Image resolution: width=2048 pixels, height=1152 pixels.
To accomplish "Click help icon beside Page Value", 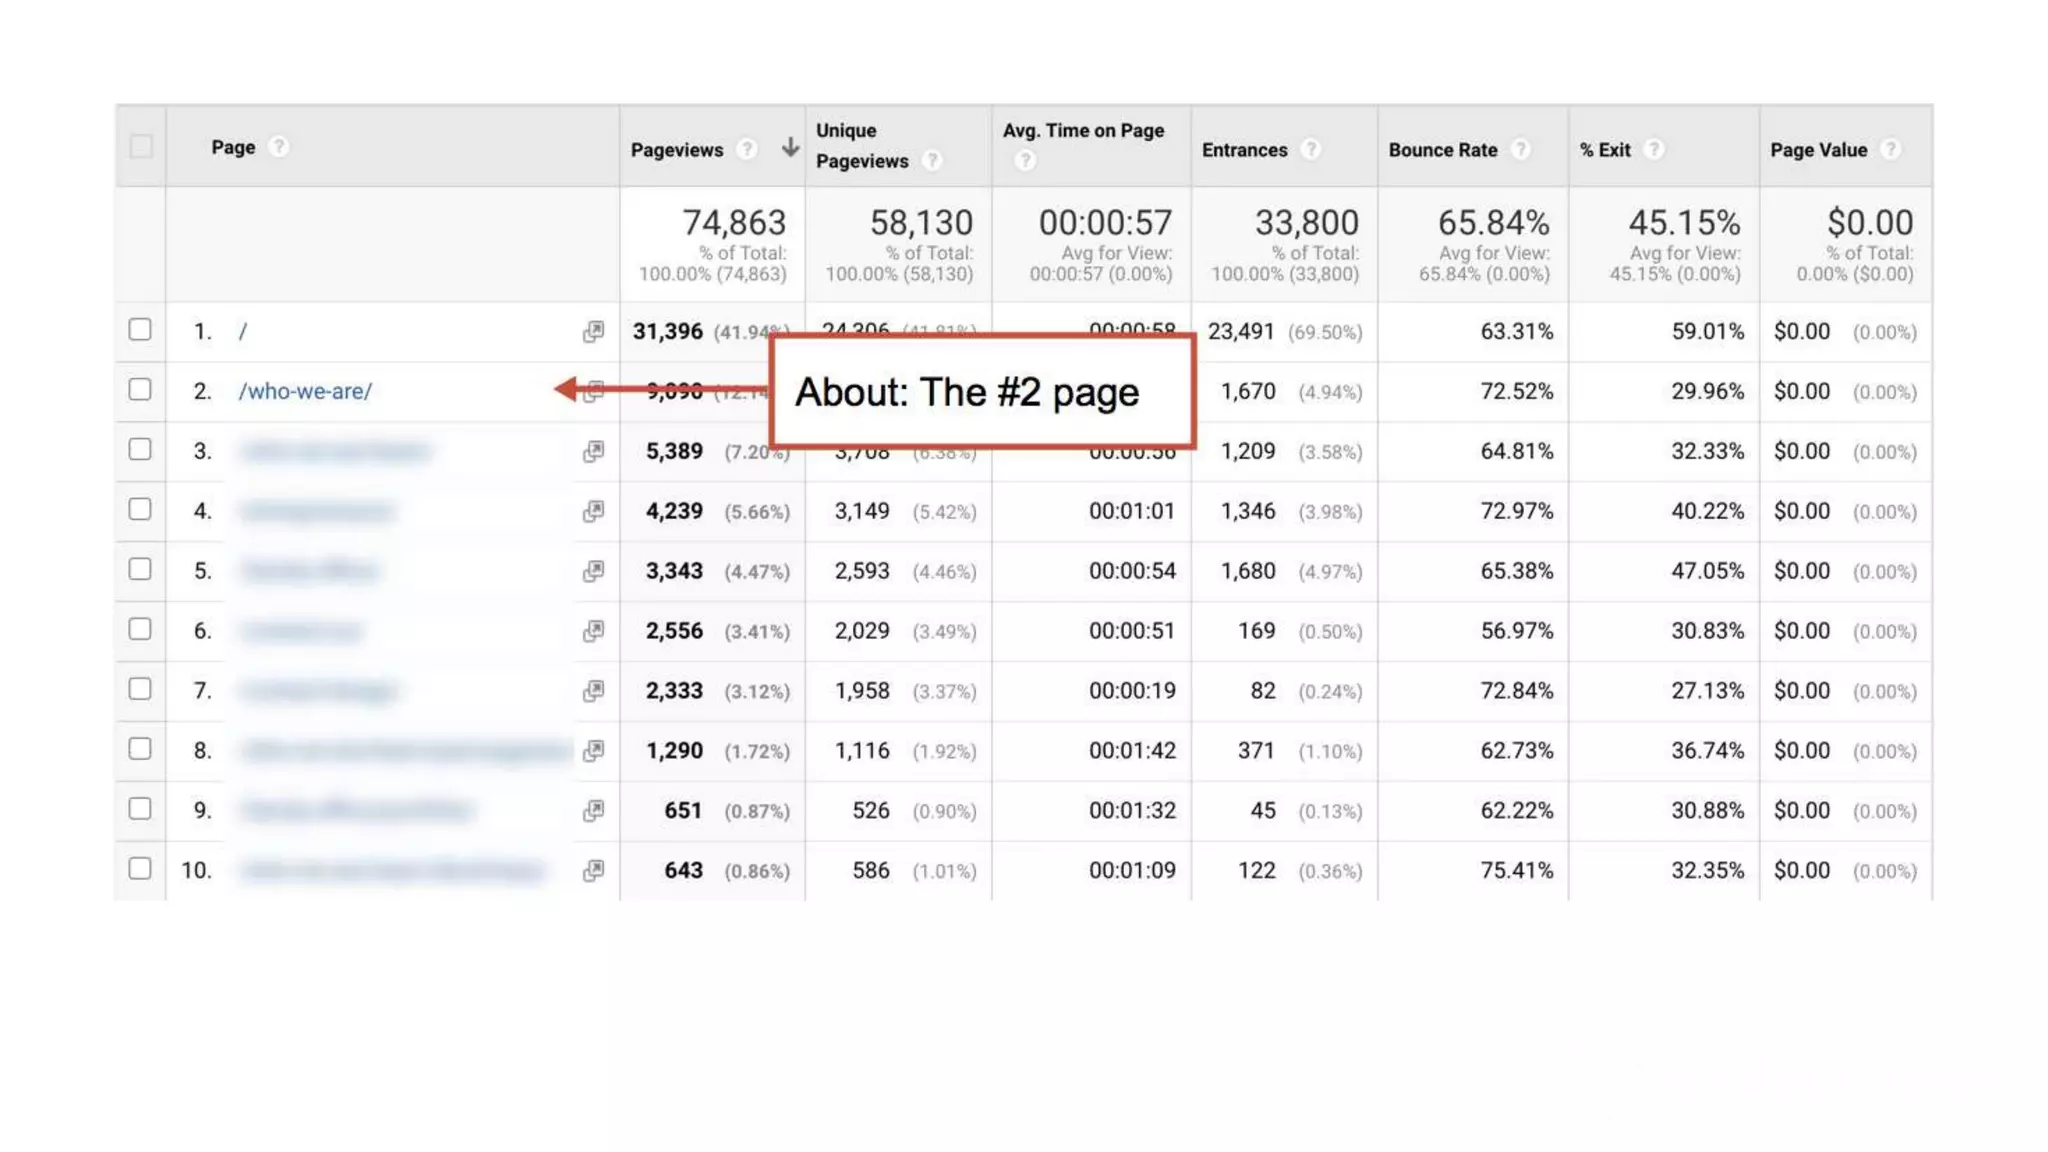I will pyautogui.click(x=1889, y=149).
